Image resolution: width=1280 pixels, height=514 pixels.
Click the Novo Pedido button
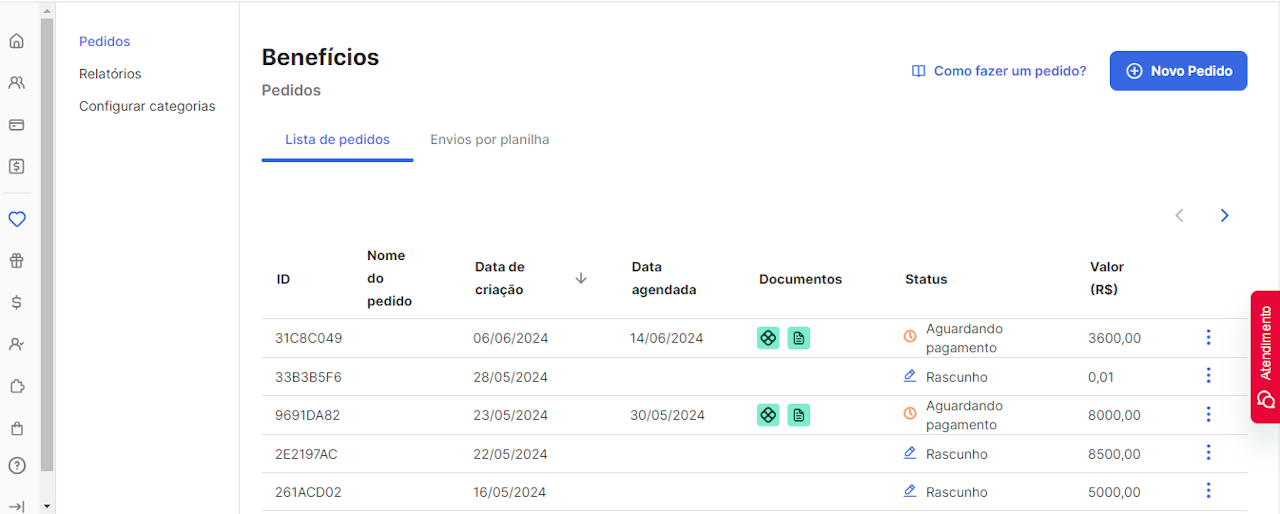point(1178,71)
